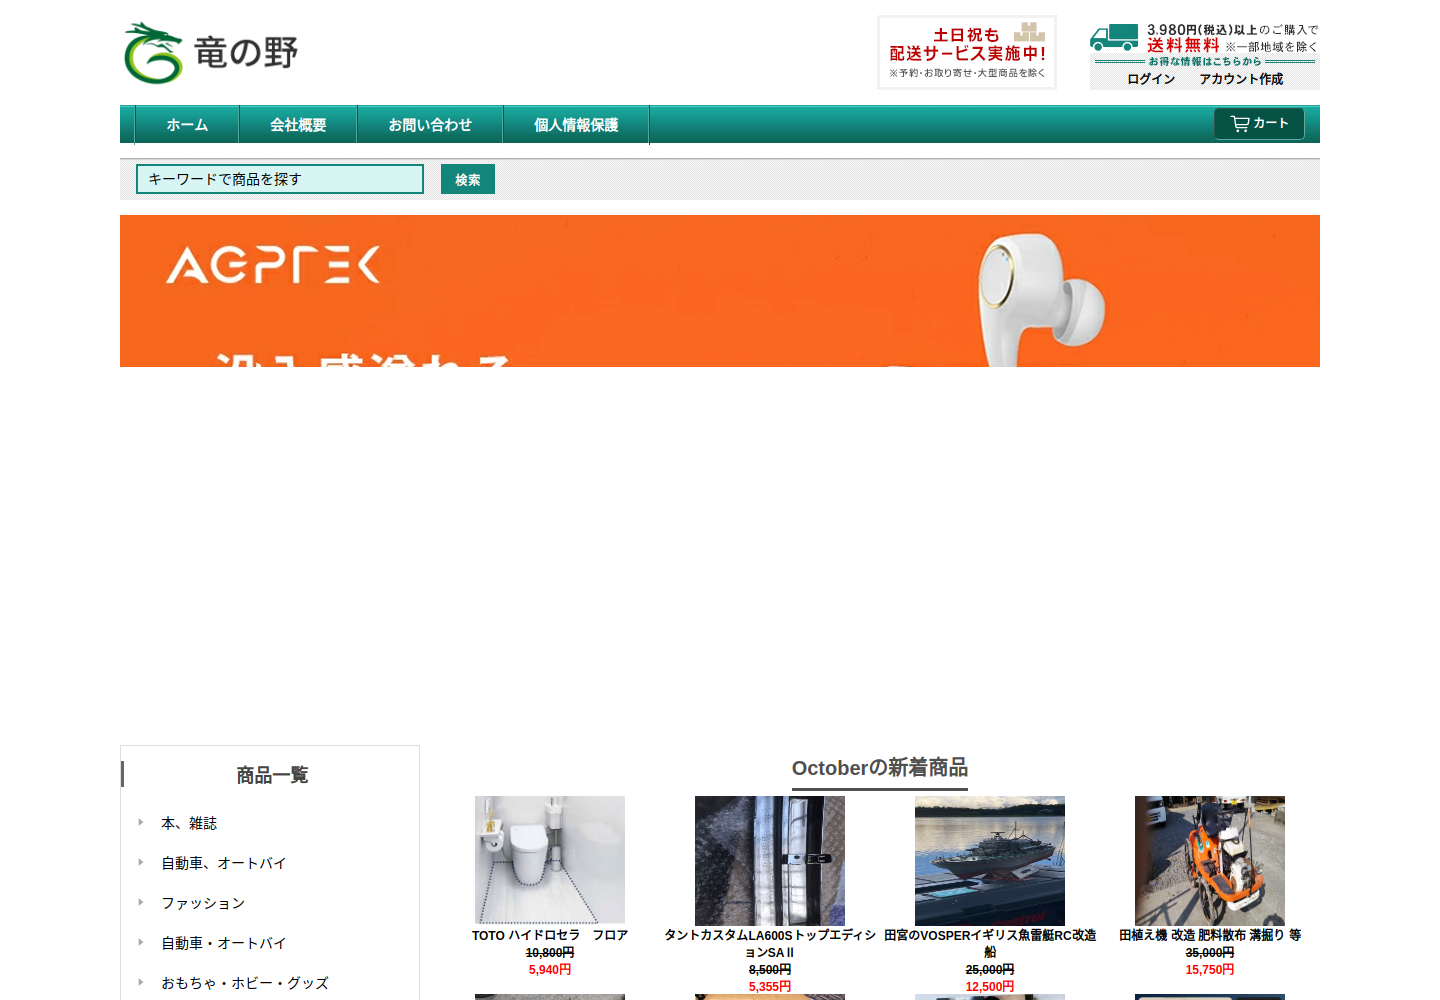Click the 5,355円 sale price
The image size is (1440, 1000).
click(x=770, y=987)
